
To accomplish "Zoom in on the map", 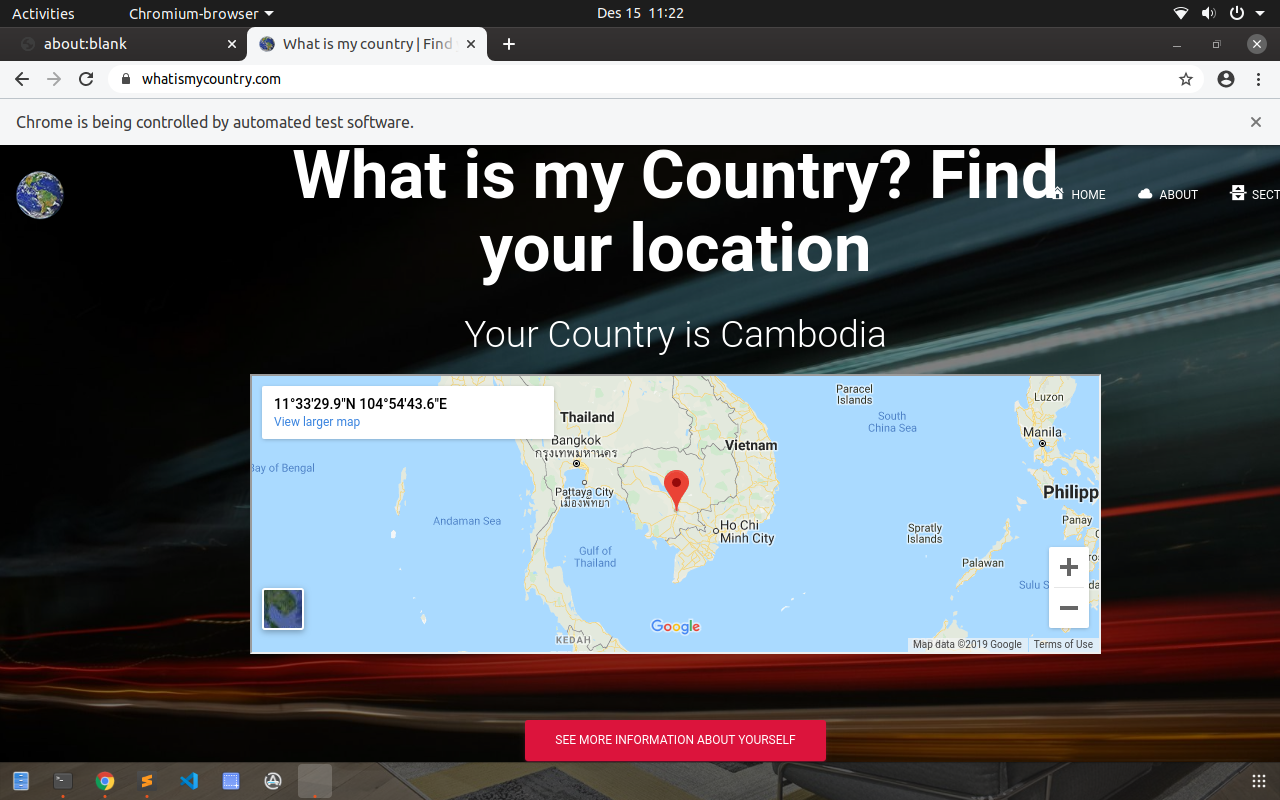I will tap(1068, 568).
